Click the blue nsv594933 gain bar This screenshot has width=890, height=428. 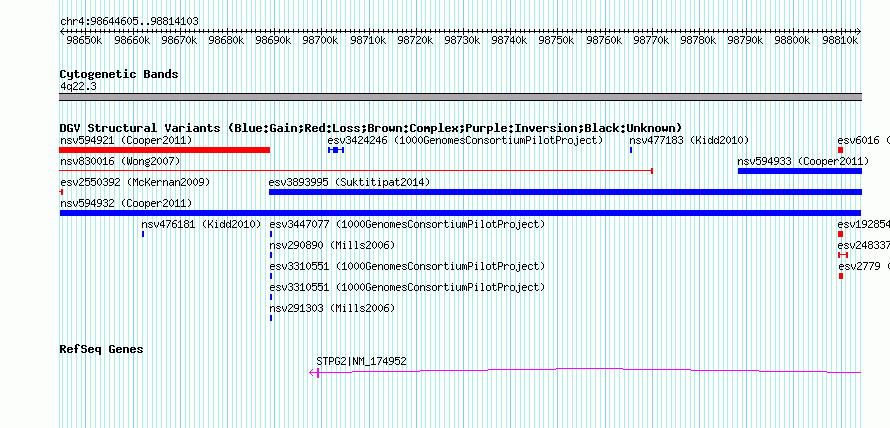click(x=800, y=171)
